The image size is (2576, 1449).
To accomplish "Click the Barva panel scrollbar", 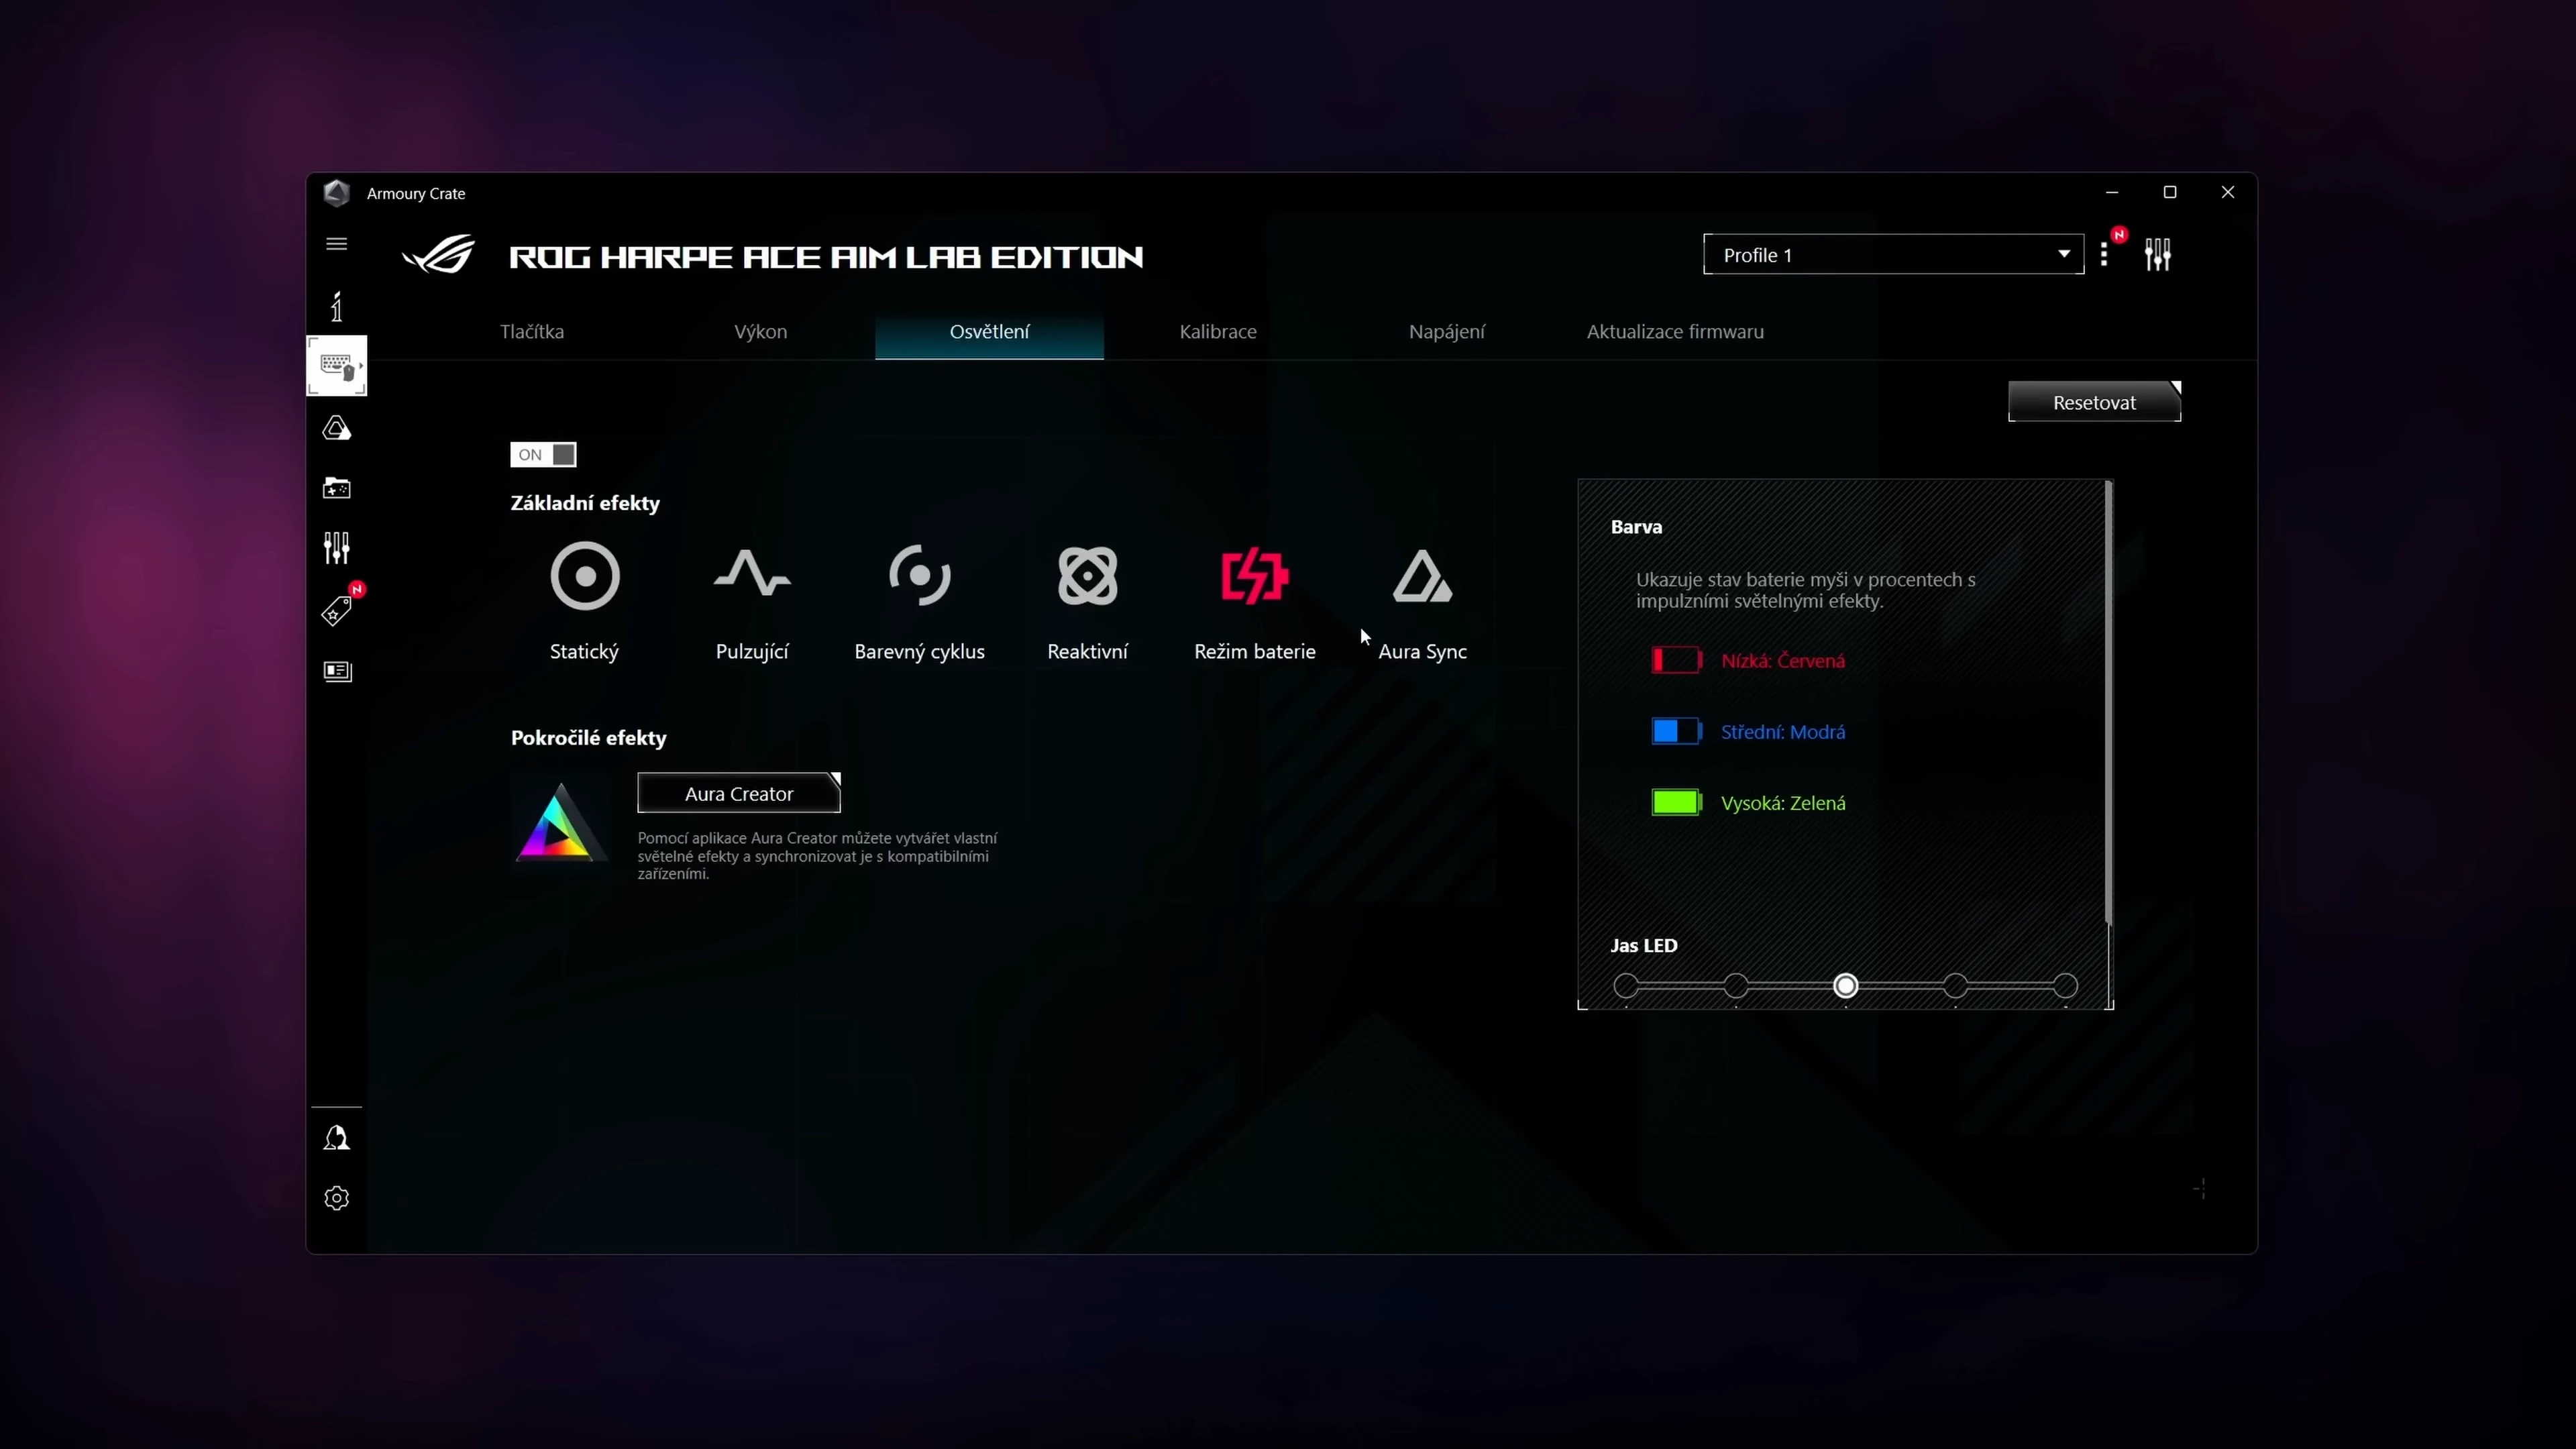I will 2108,703.
